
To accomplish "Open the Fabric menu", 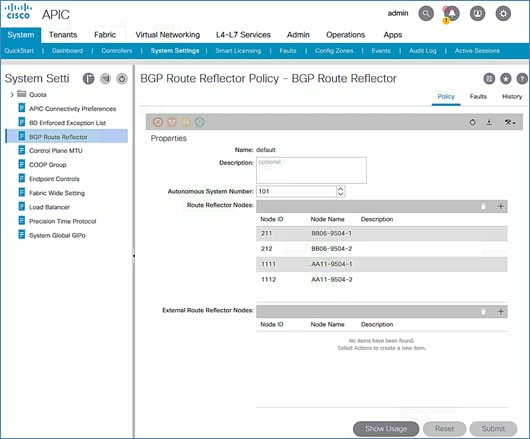I will 105,35.
